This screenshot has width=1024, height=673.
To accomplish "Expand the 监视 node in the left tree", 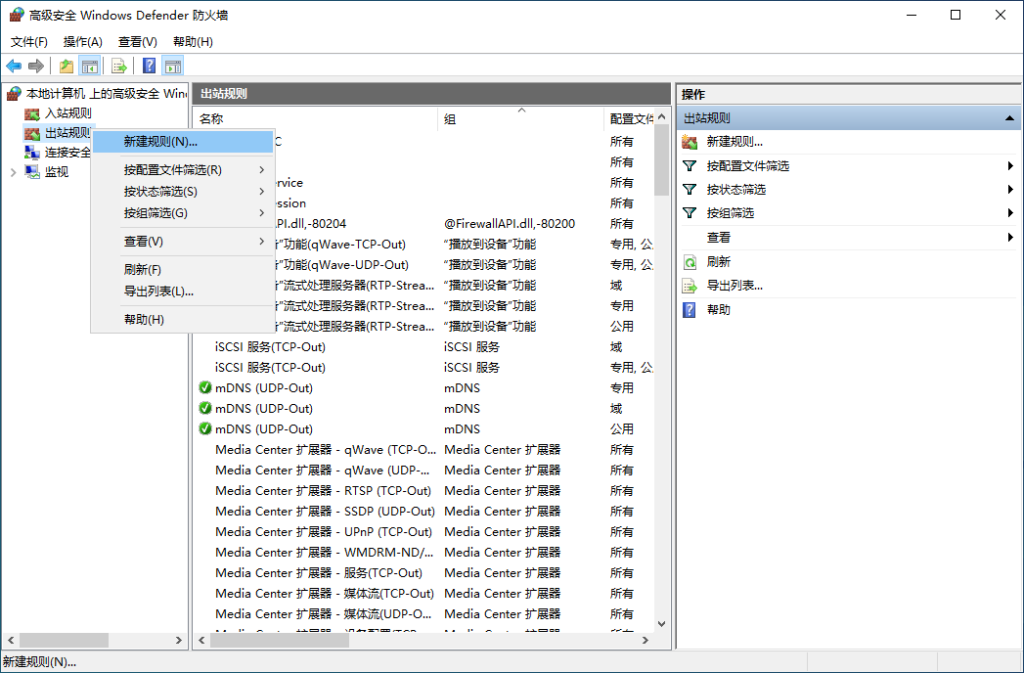I will click(13, 171).
